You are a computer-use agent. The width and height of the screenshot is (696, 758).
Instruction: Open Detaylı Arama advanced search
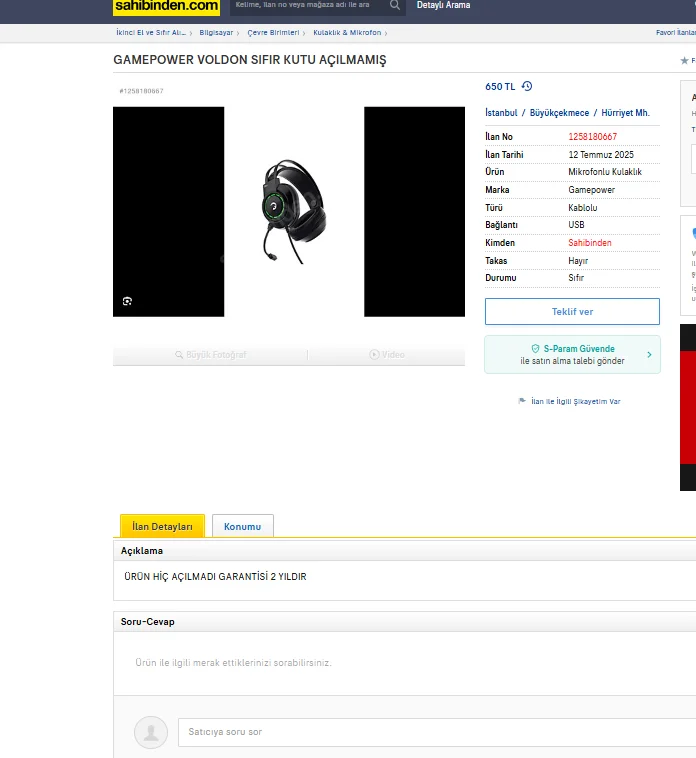point(443,5)
